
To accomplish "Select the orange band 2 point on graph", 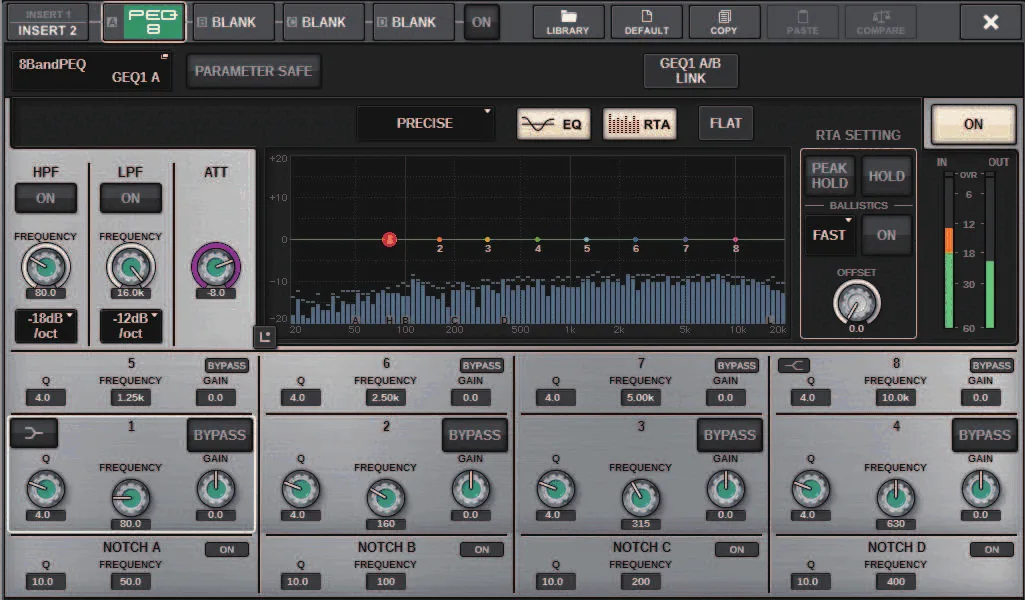I will 439,240.
